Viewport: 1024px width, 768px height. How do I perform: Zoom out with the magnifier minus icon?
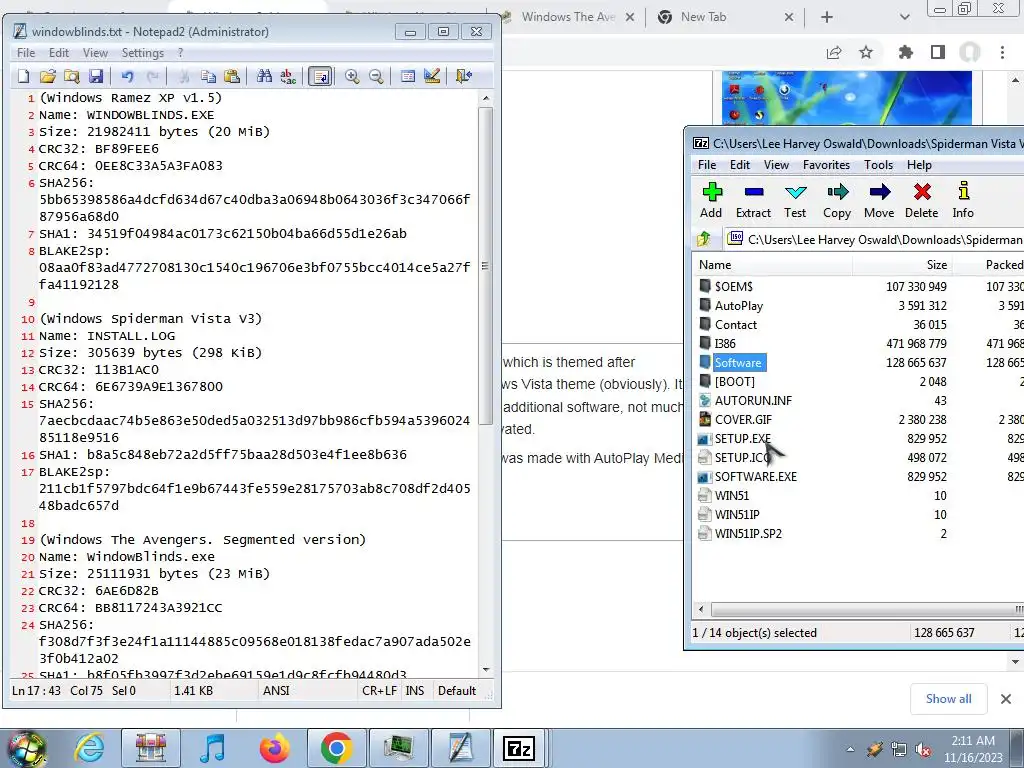tap(376, 76)
